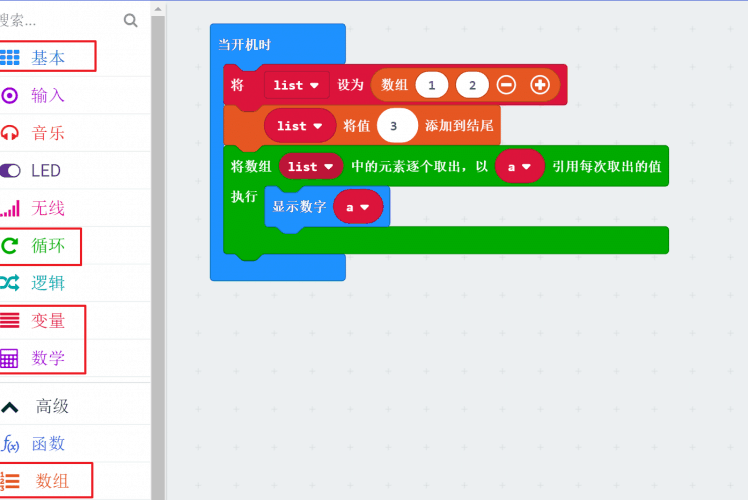Select the 循环 loop arrow icon

pos(10,245)
